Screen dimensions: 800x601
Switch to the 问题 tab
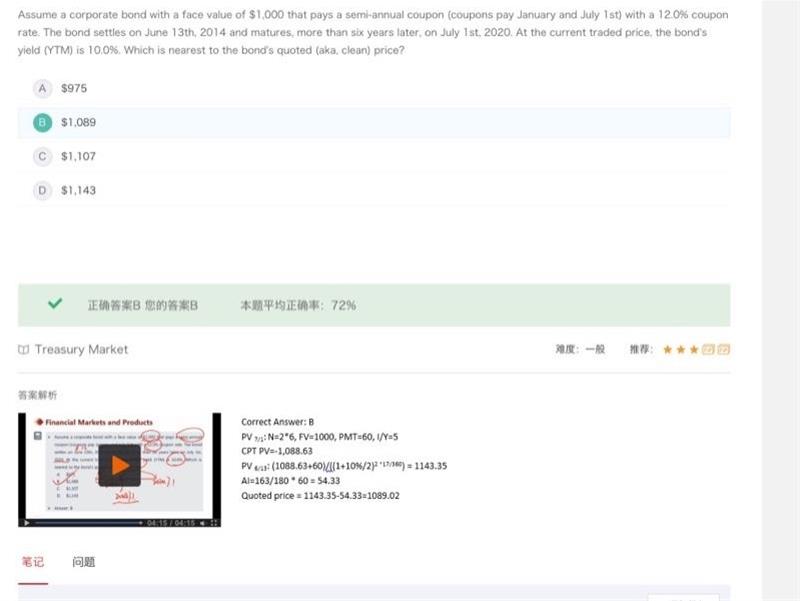click(83, 562)
